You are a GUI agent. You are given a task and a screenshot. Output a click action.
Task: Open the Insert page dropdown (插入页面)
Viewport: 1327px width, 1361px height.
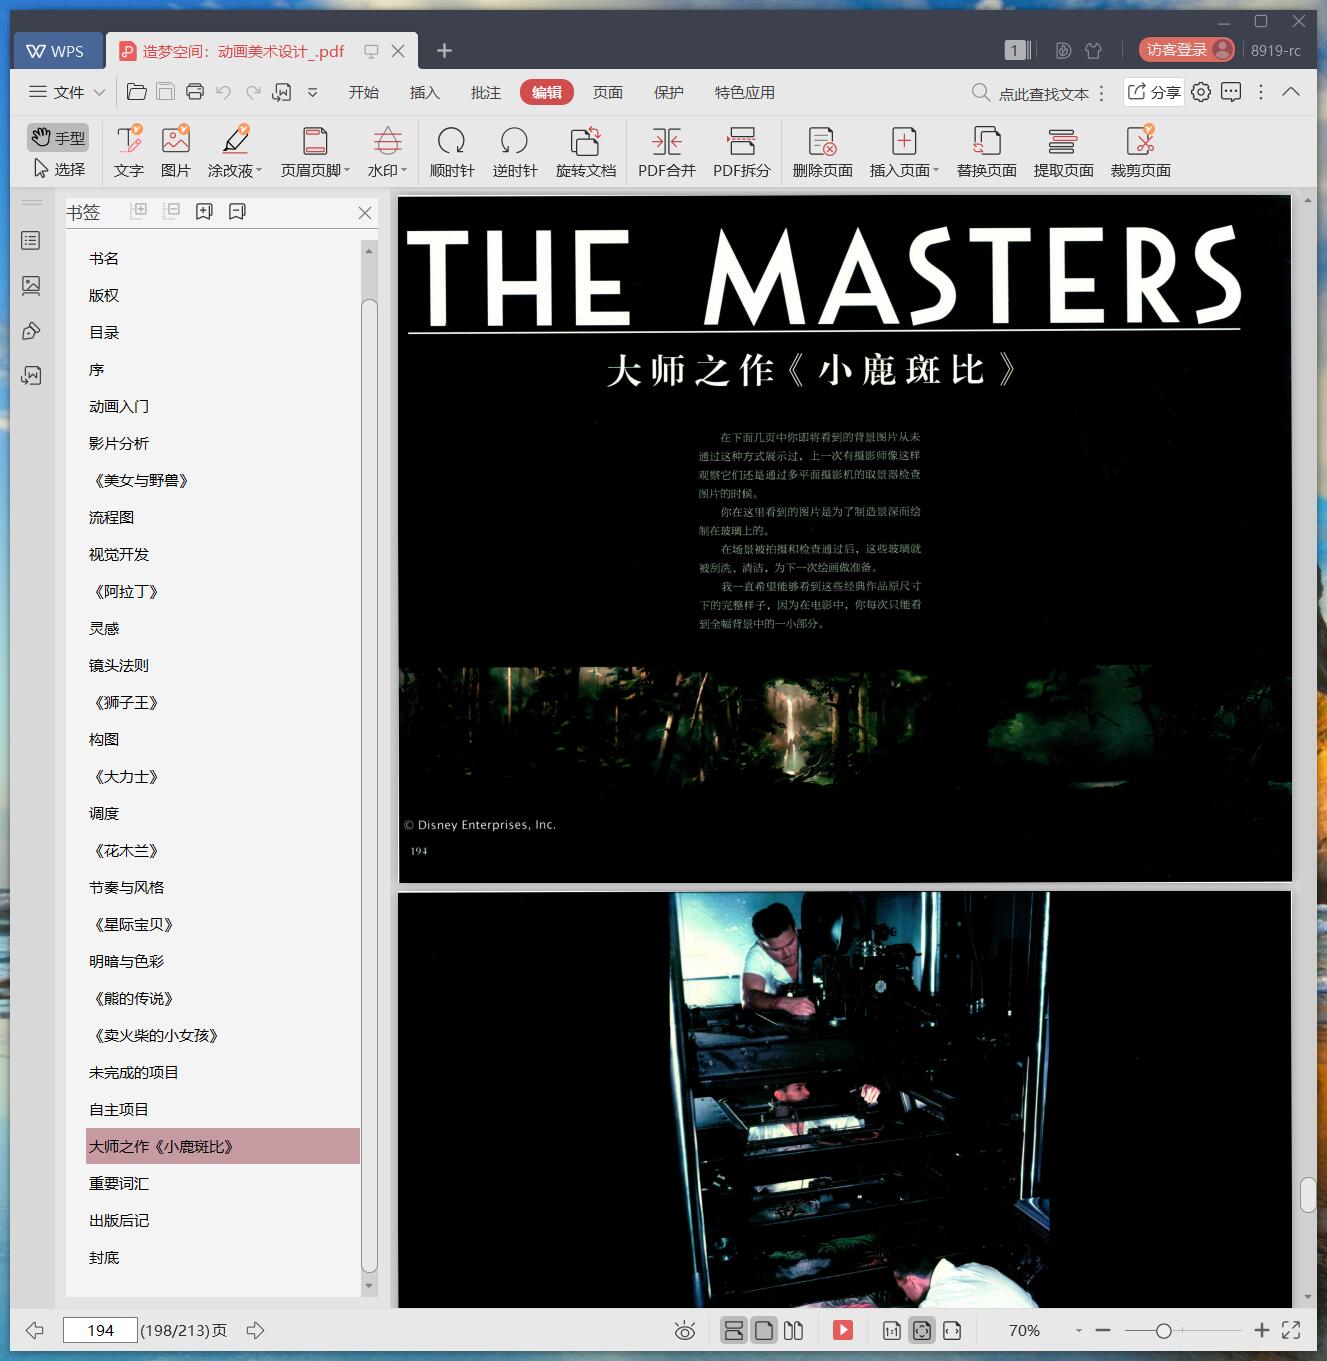coord(904,152)
